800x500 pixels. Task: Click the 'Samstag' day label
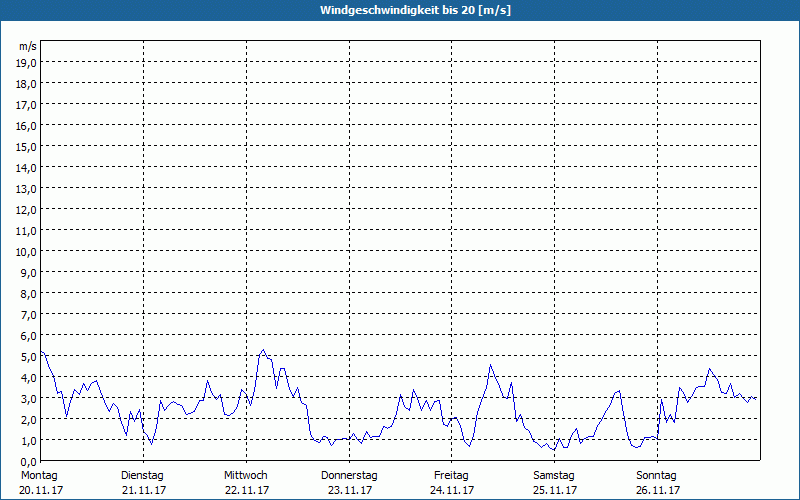[554, 476]
